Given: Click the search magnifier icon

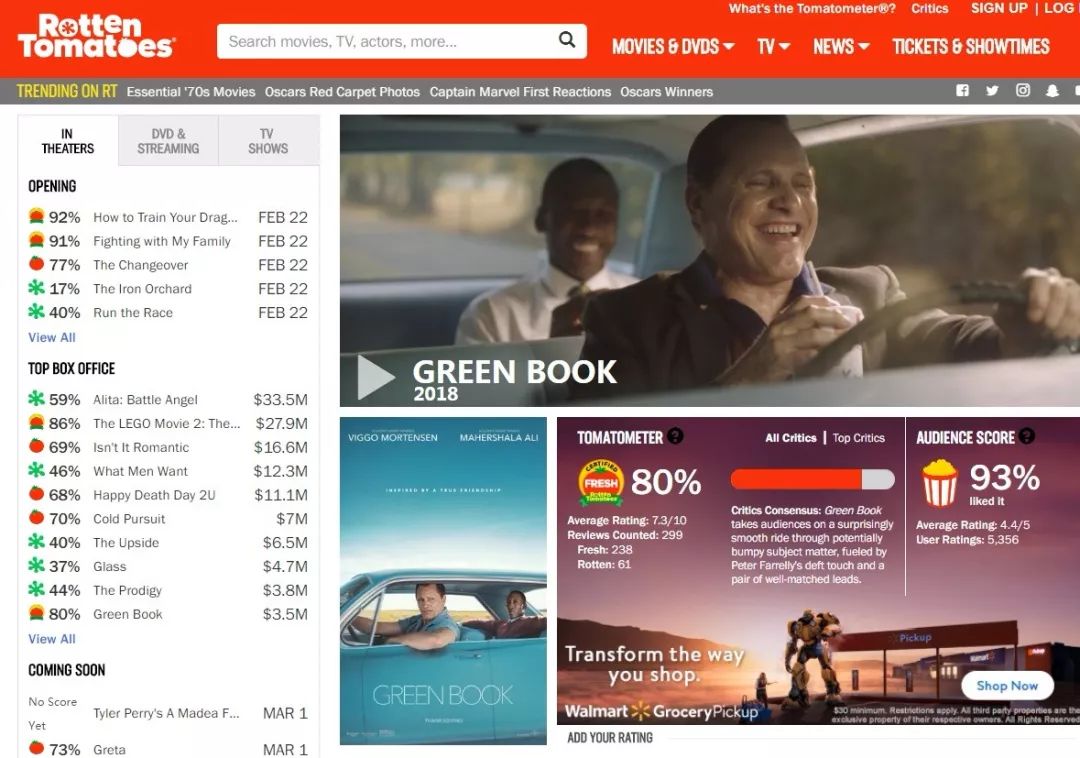Looking at the screenshot, I should tap(566, 40).
